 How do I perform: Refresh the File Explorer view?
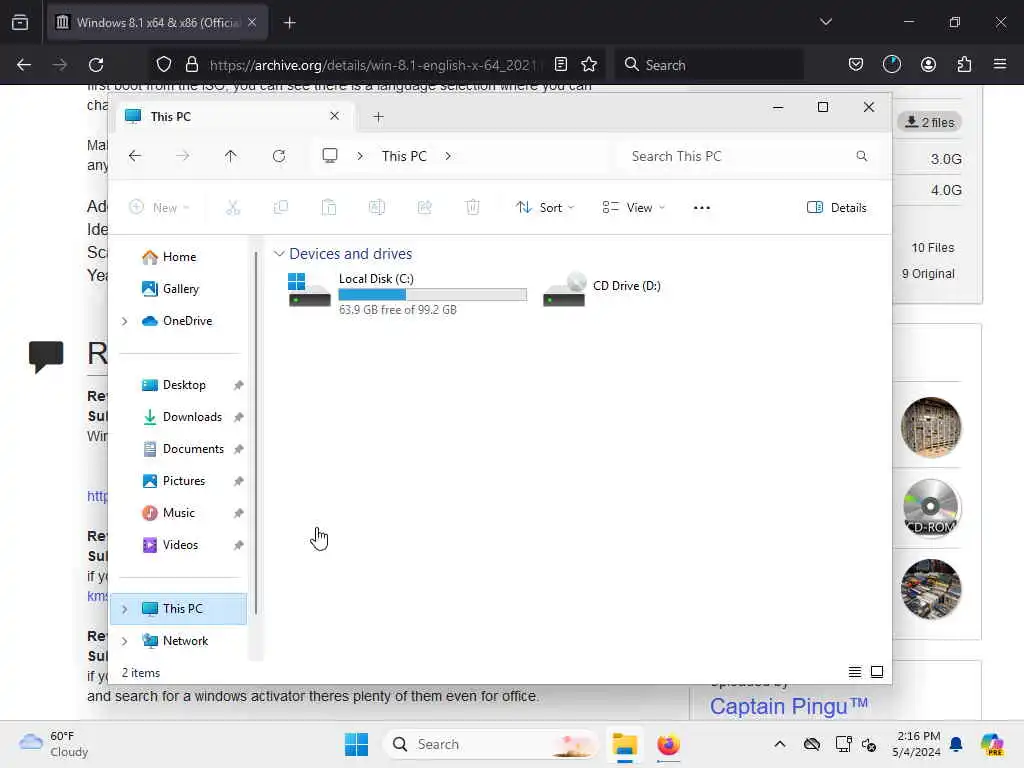pyautogui.click(x=279, y=156)
